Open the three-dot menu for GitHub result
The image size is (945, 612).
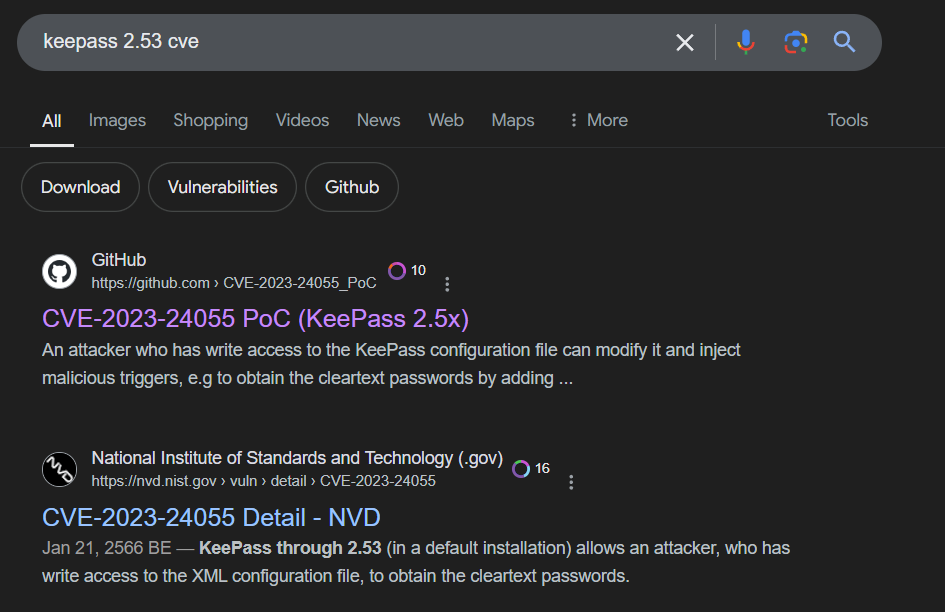(447, 284)
